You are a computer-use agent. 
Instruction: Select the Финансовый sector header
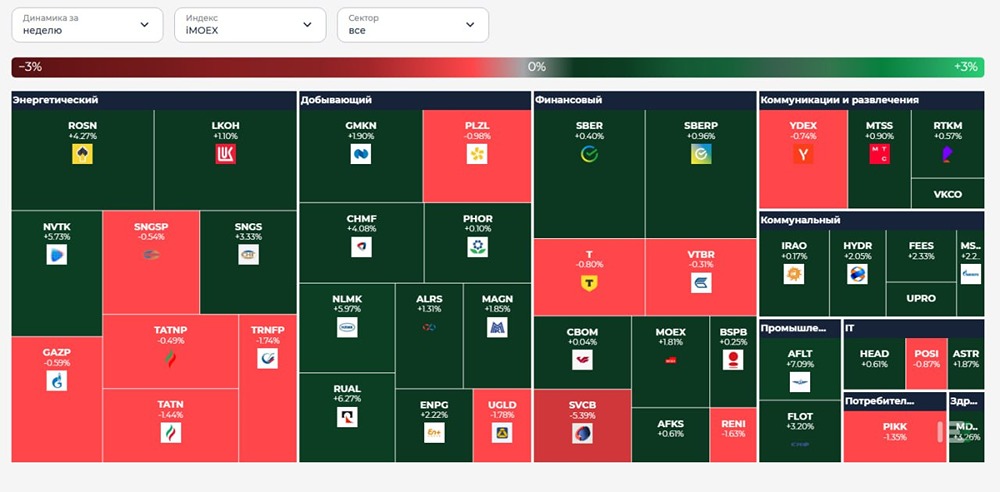click(645, 100)
